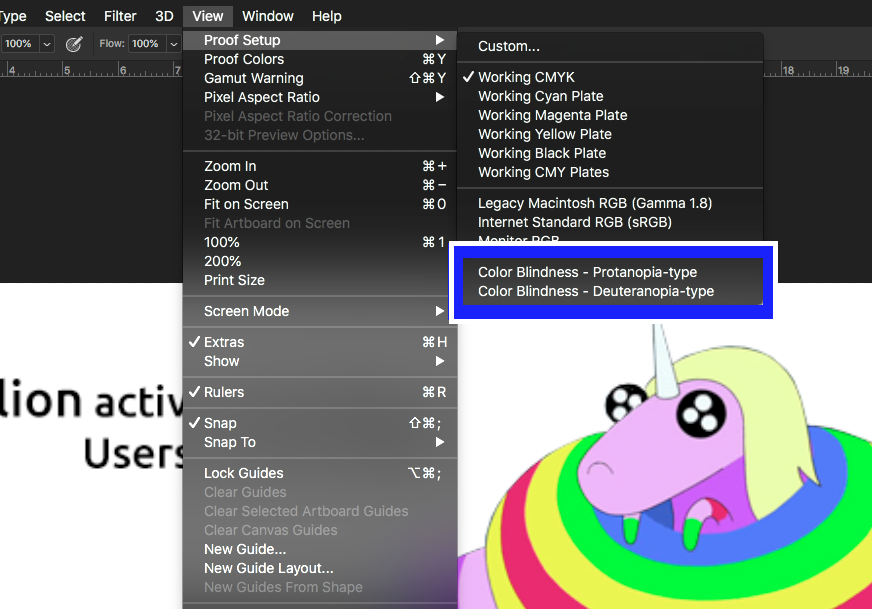Select Working Black Plate
This screenshot has width=872, height=609.
610,153
